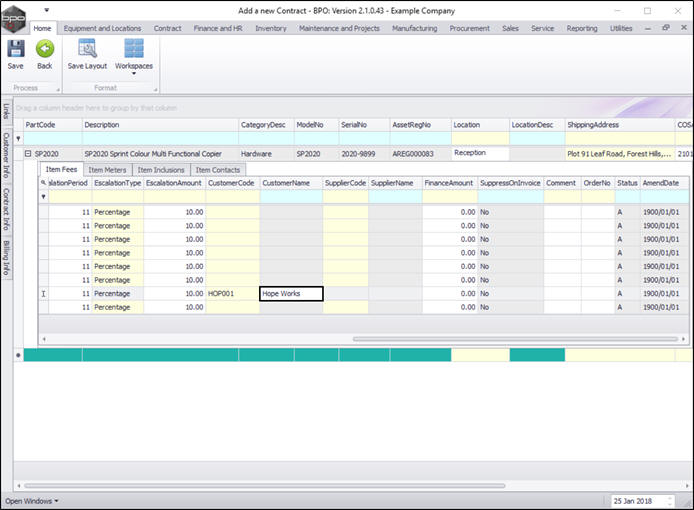The image size is (694, 510).
Task: Click the EscalationType column header
Action: [x=117, y=183]
